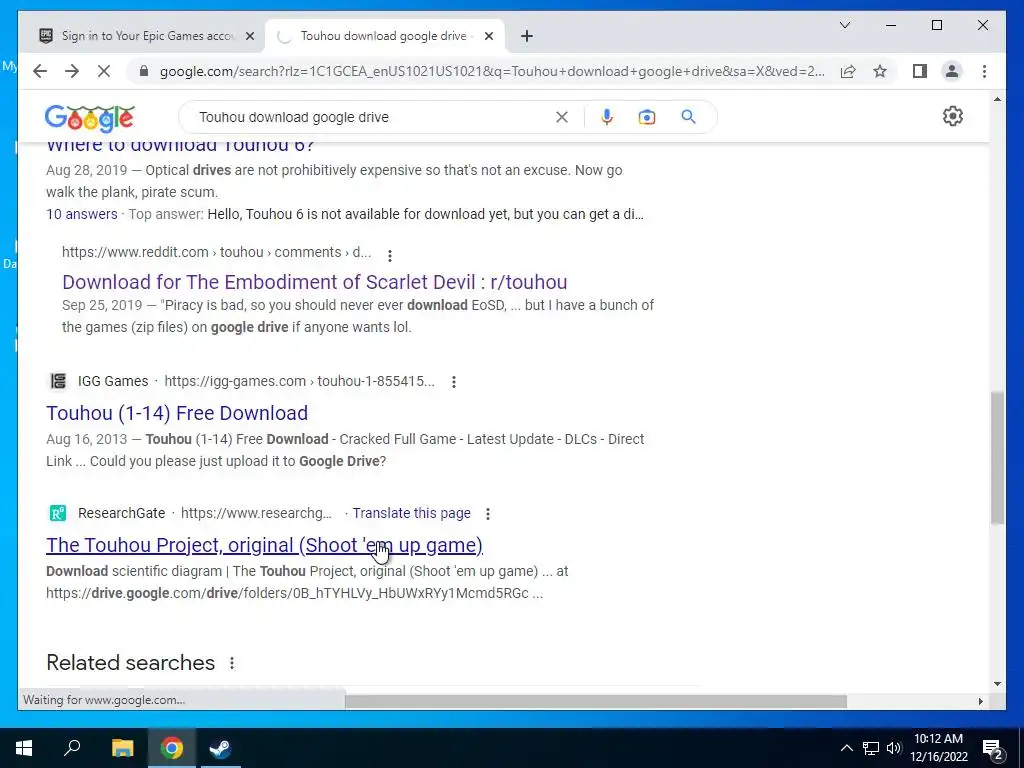Open the Chrome profile avatar
This screenshot has height=768, width=1024.
pos(952,71)
